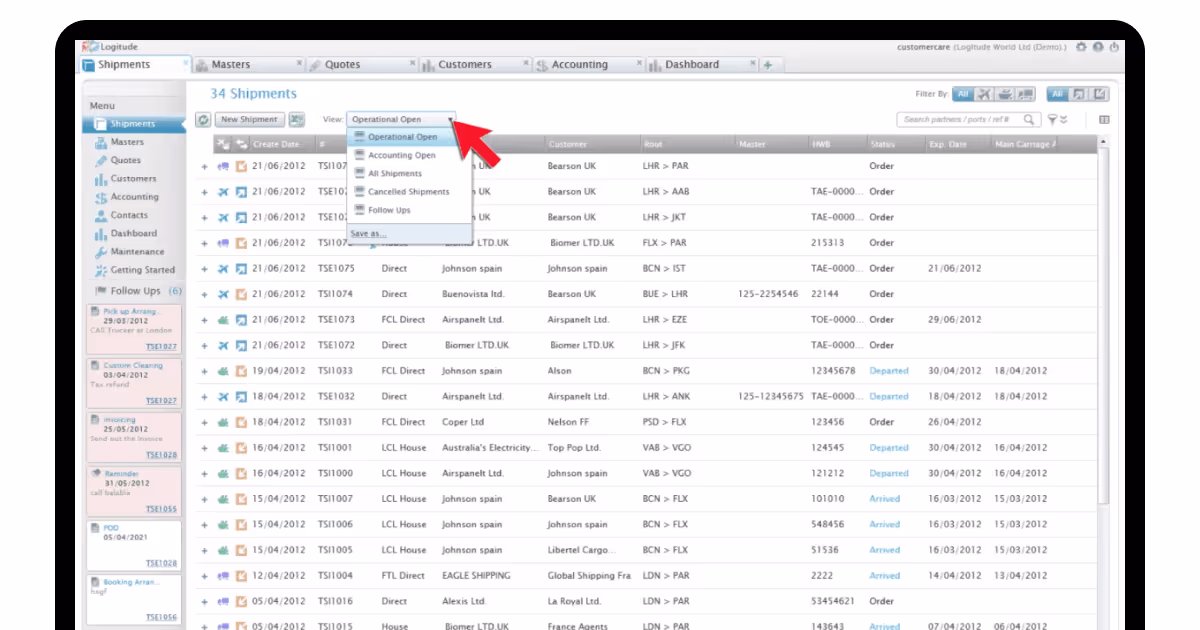Click the Getting Started icon in side menu
Screen dimensions: 1200x630
[x=101, y=270]
